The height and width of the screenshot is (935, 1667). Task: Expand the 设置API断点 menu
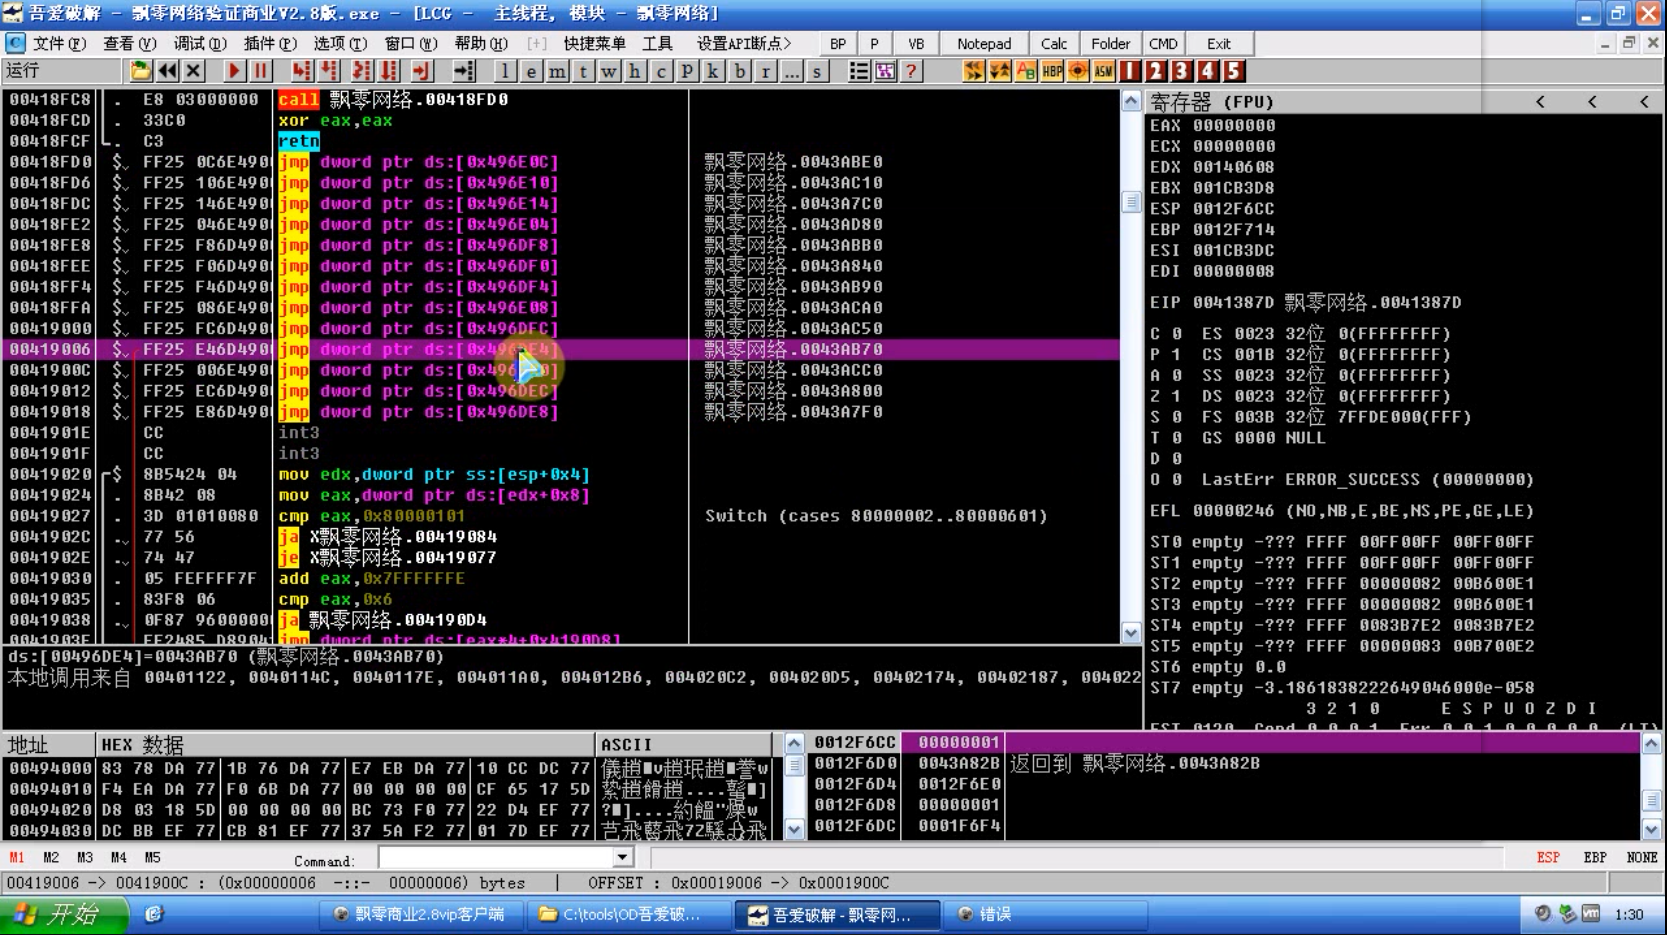tap(744, 43)
